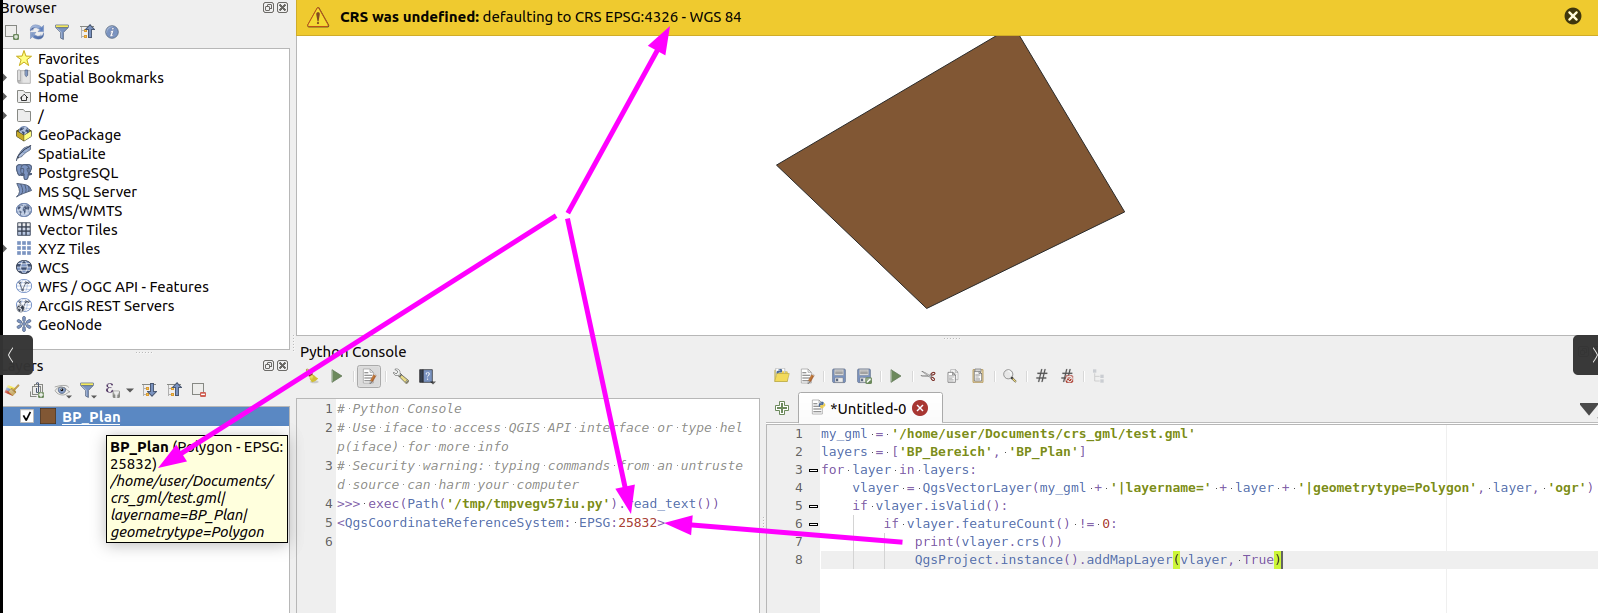Select XYZ Tiles entry
Screen dimensions: 1598x613
click(69, 249)
